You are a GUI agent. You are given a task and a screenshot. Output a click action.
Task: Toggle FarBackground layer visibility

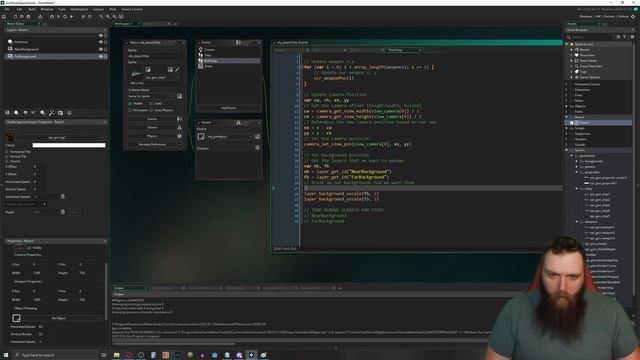point(101,56)
